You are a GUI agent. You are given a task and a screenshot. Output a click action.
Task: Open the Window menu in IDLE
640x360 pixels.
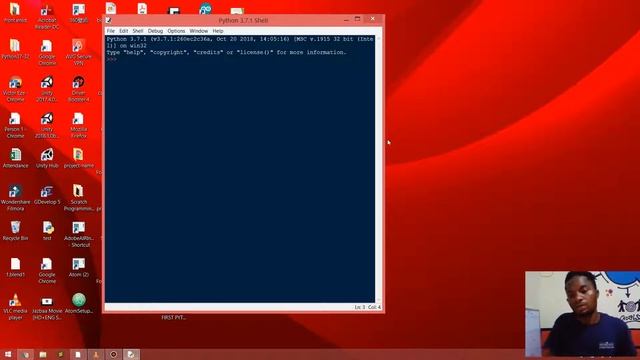[x=199, y=31]
